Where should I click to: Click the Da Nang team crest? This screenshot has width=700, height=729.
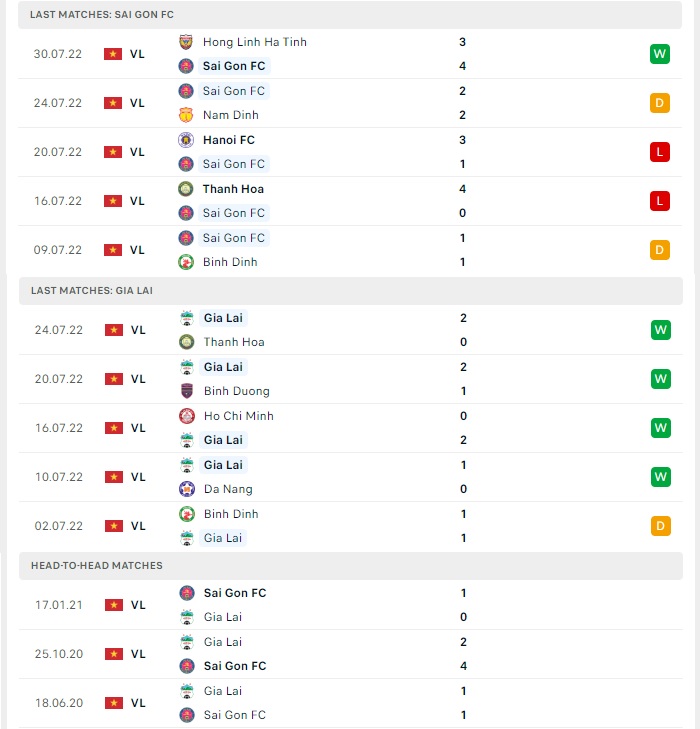pyautogui.click(x=187, y=489)
